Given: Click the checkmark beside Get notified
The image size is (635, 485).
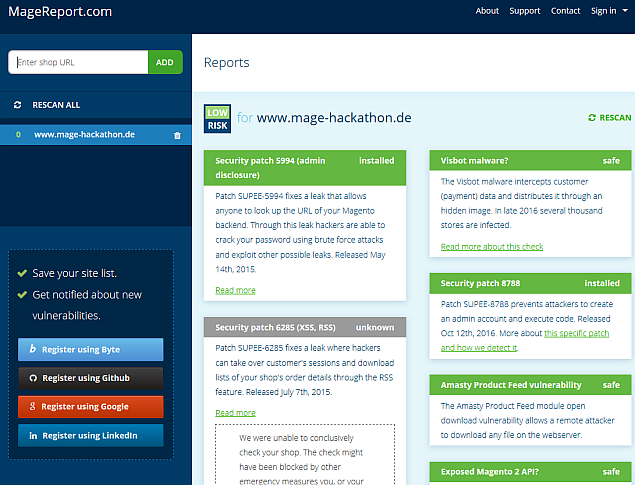Looking at the screenshot, I should tap(22, 295).
